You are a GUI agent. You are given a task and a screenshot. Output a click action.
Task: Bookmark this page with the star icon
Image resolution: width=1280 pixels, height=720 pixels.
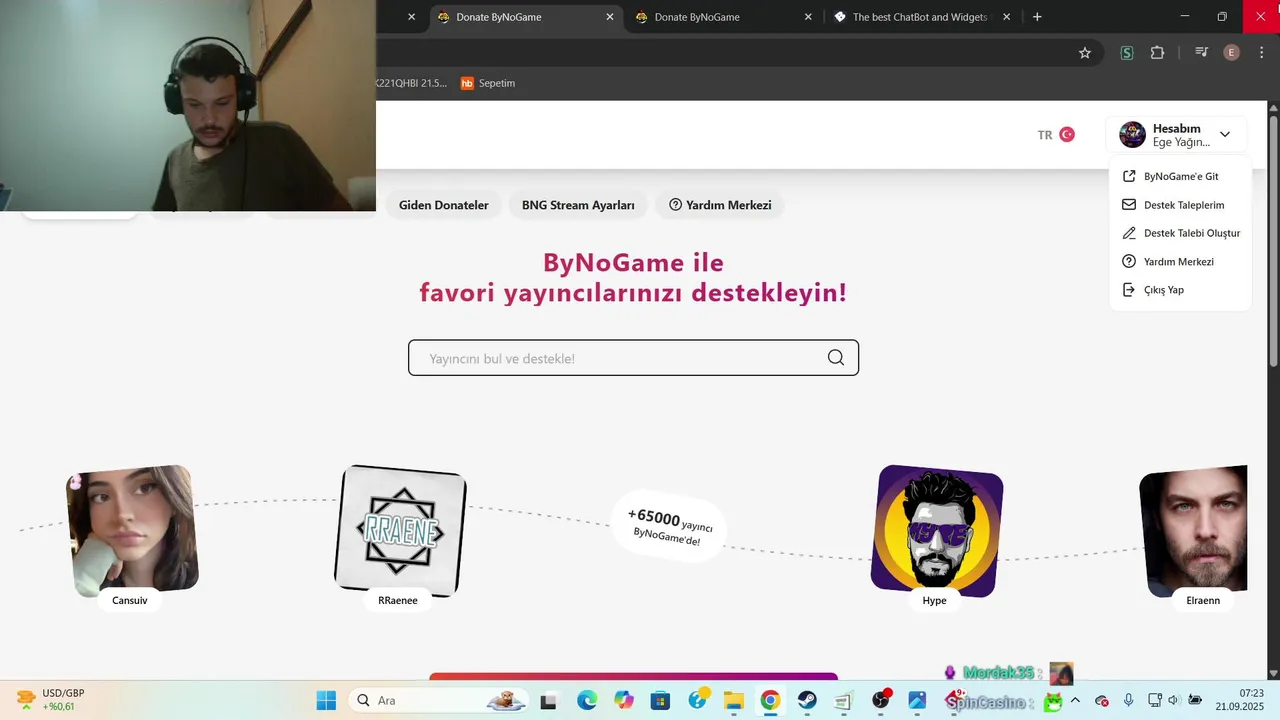pyautogui.click(x=1085, y=53)
